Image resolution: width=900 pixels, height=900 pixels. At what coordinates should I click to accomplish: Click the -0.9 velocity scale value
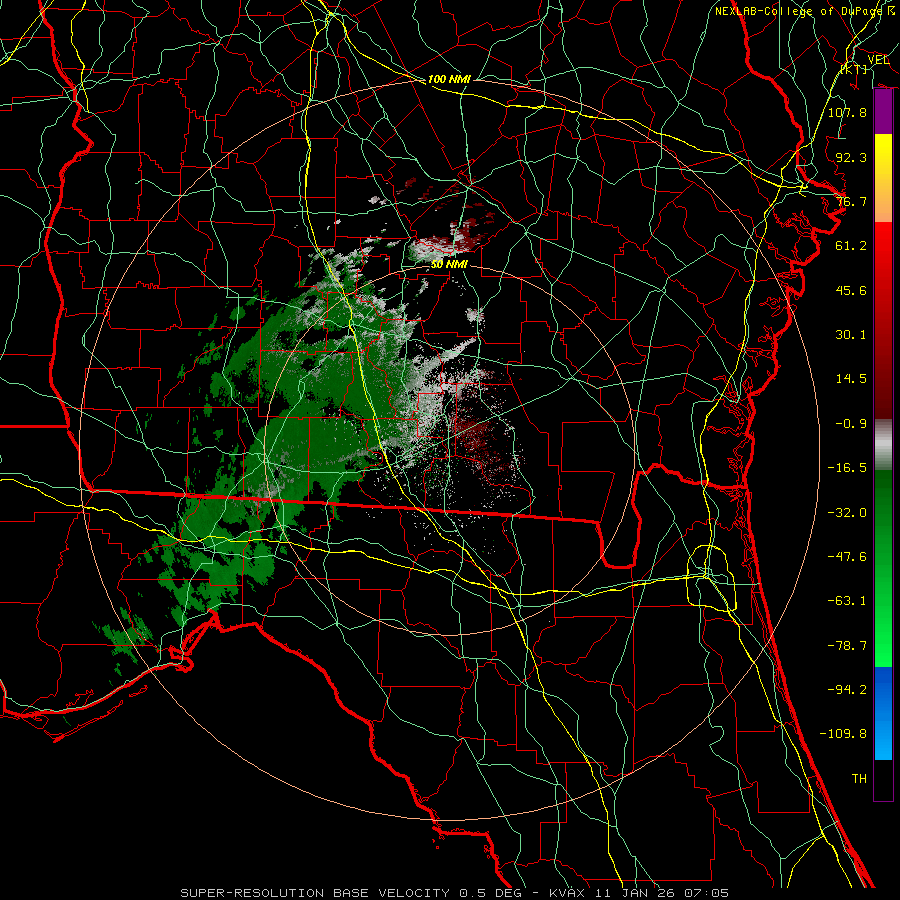coord(851,424)
